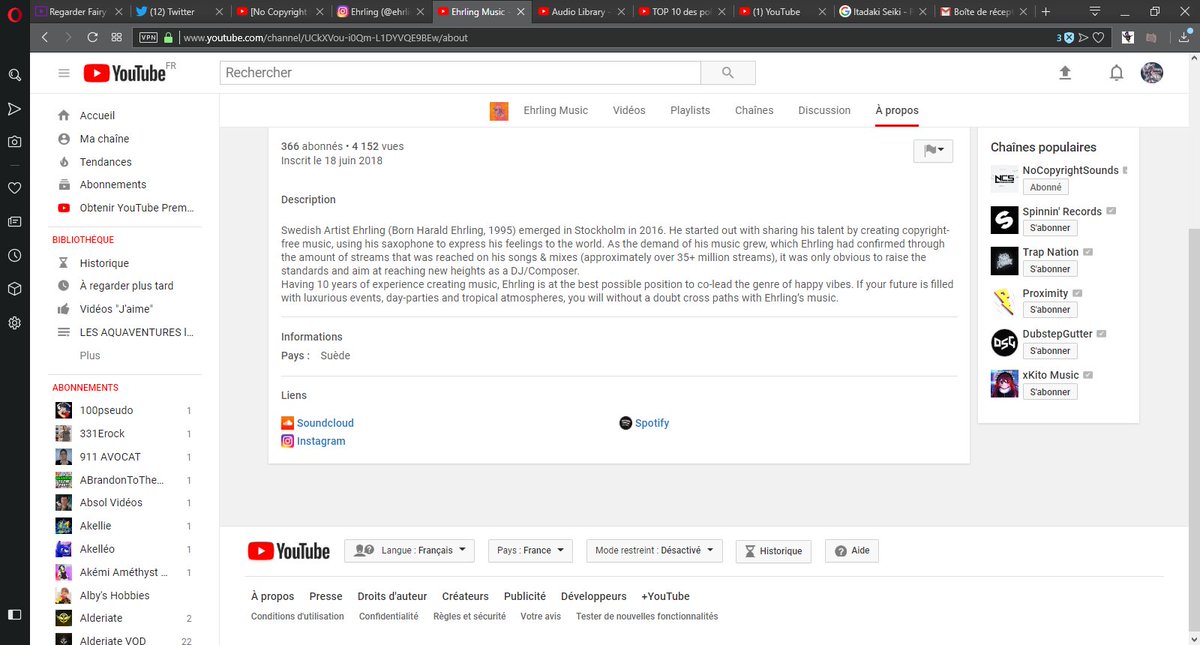The height and width of the screenshot is (645, 1200).
Task: Switch to the Audio Library browser tab
Action: (x=582, y=12)
